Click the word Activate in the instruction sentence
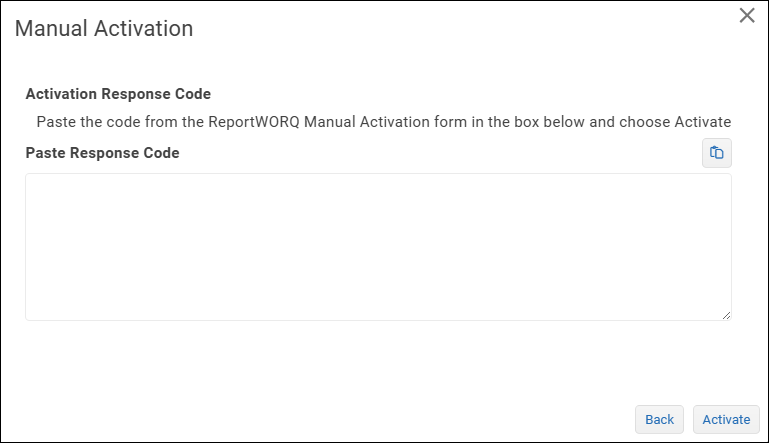The height and width of the screenshot is (443, 769). coord(703,122)
